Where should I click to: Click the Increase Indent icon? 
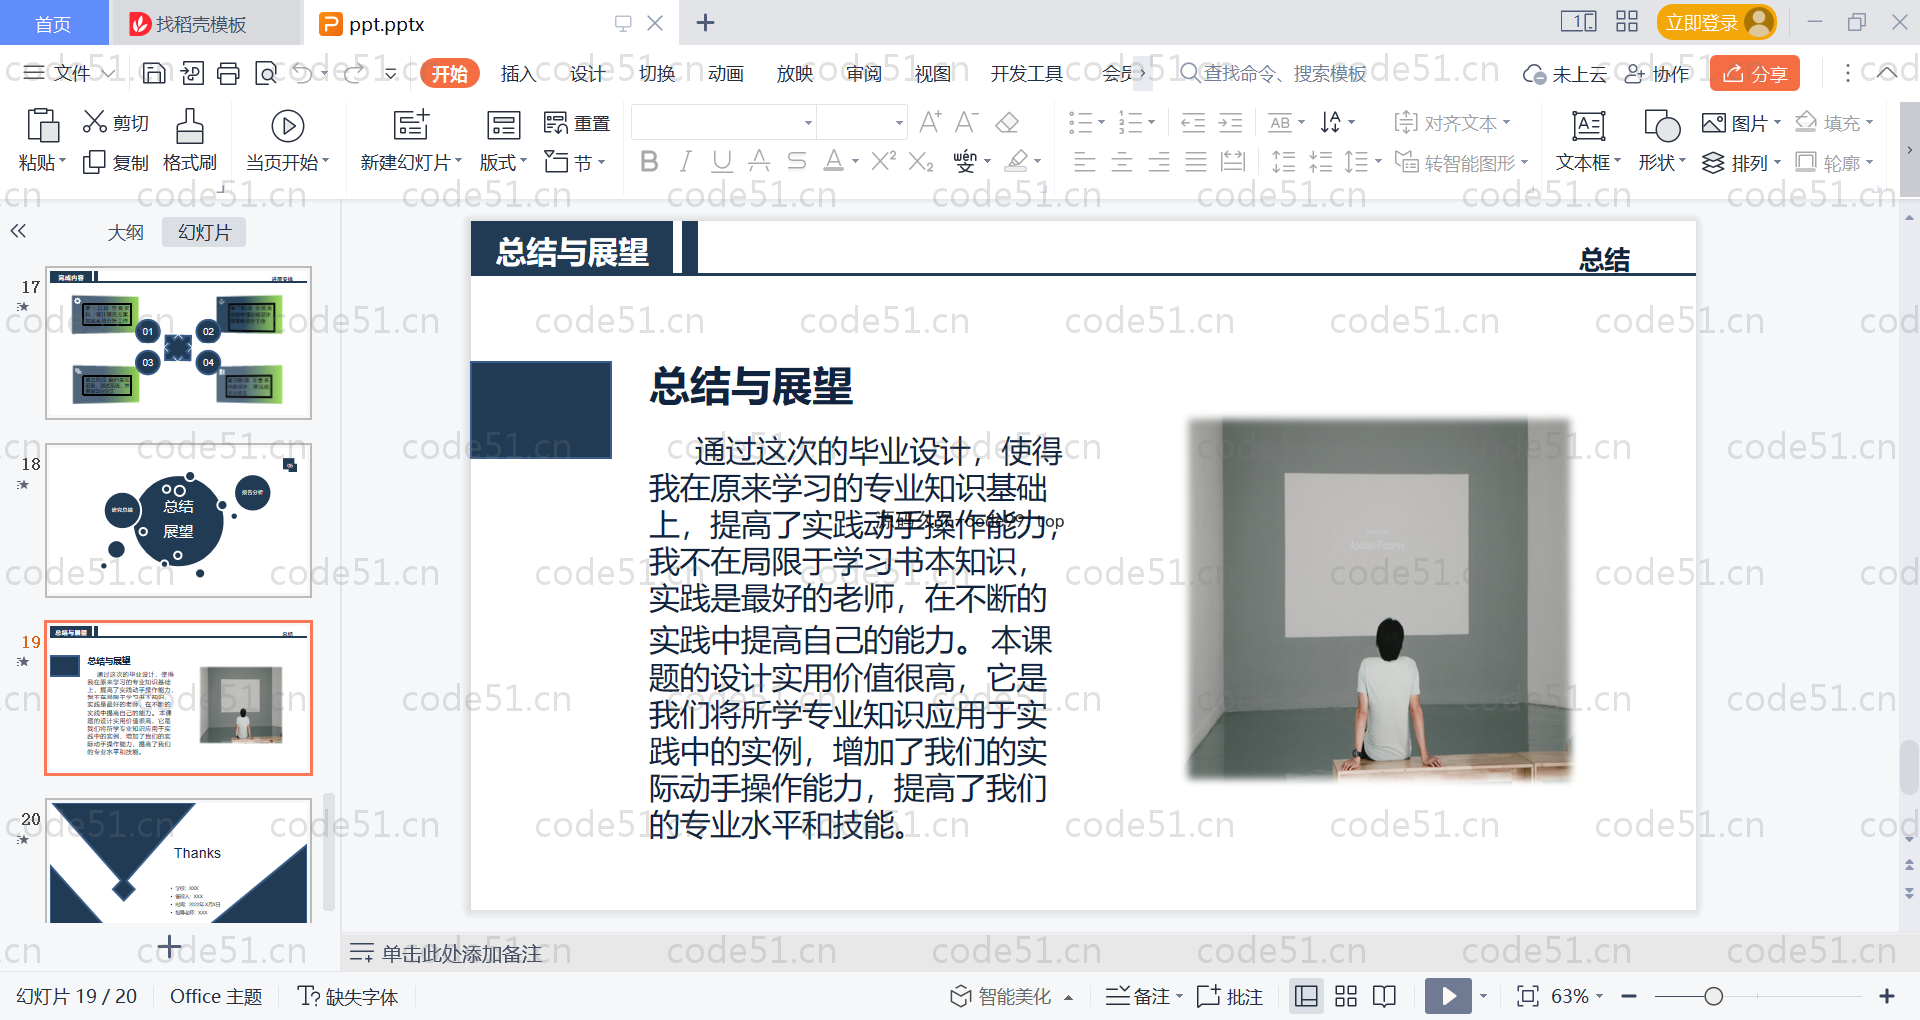(1230, 123)
